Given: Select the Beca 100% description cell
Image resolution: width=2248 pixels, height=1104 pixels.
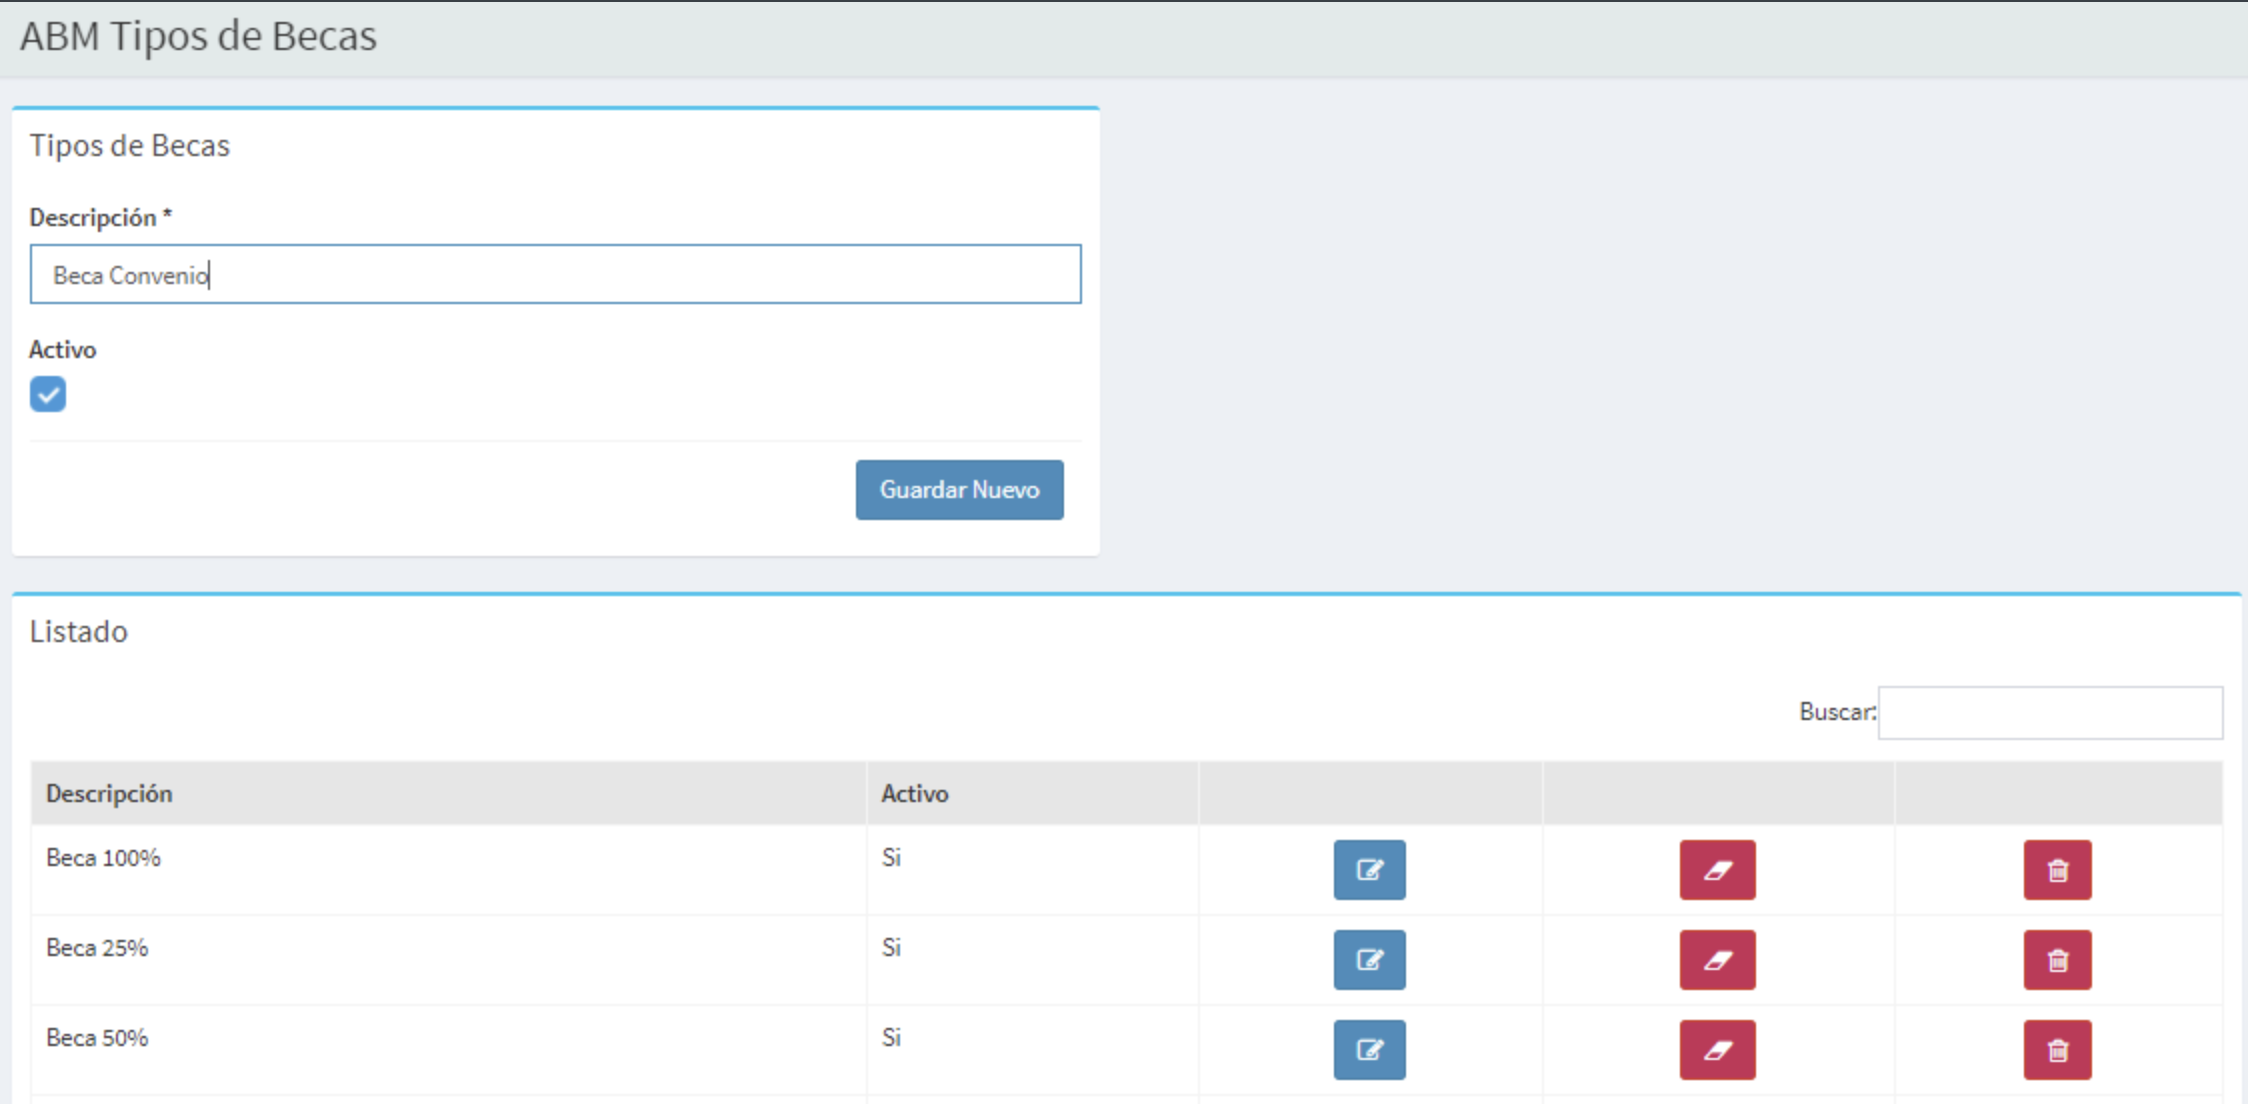Looking at the screenshot, I should coord(104,858).
